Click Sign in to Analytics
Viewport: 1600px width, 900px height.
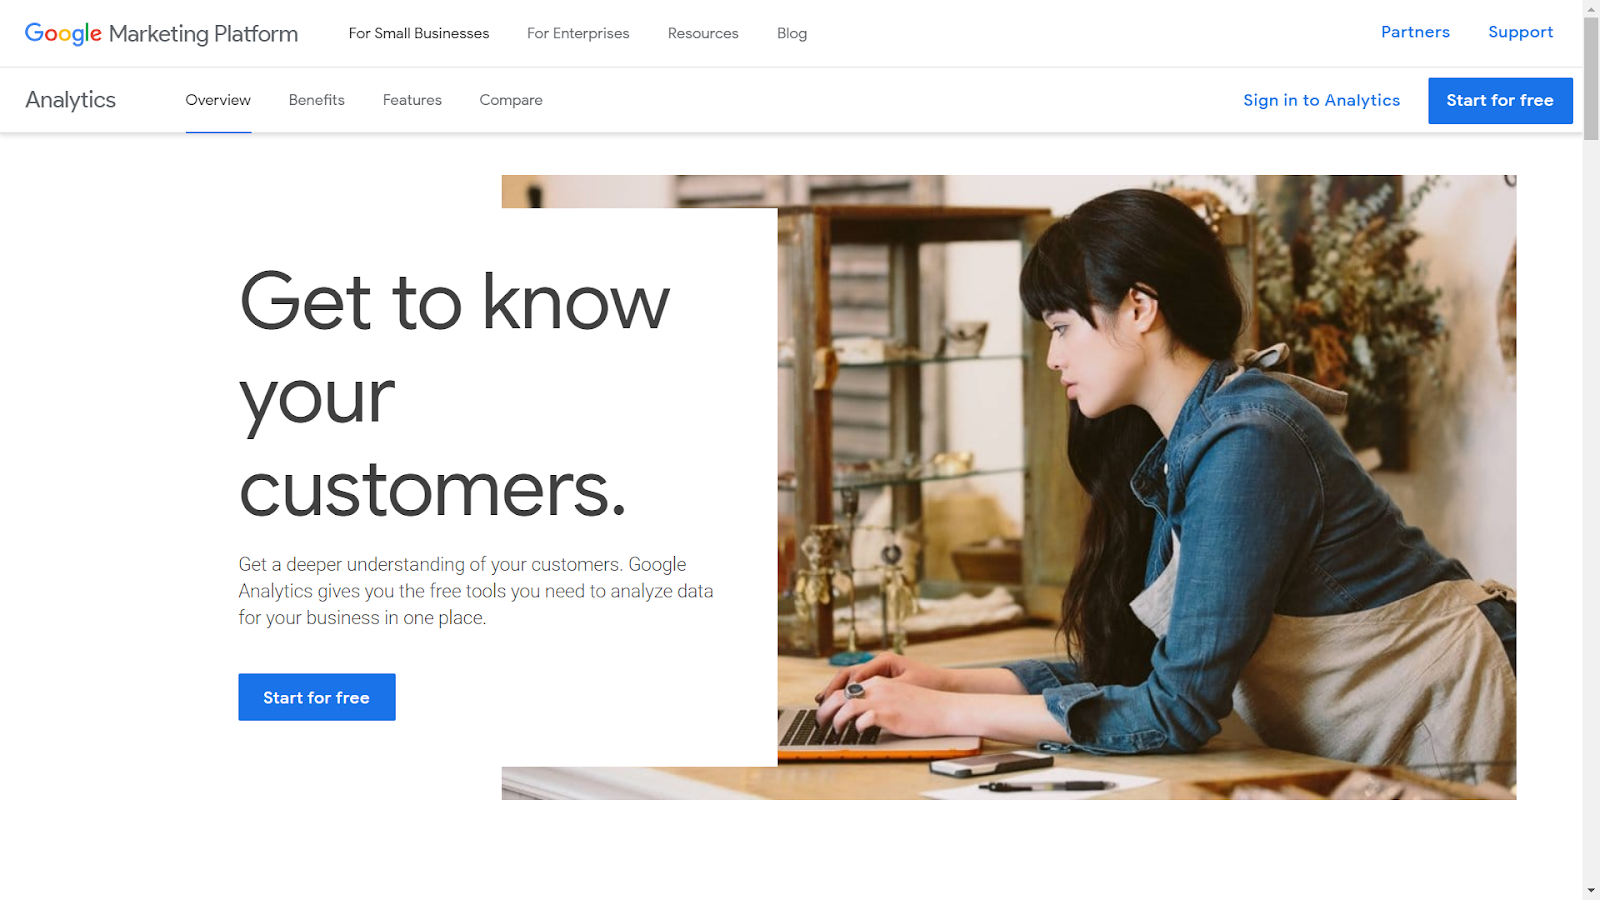coord(1321,100)
